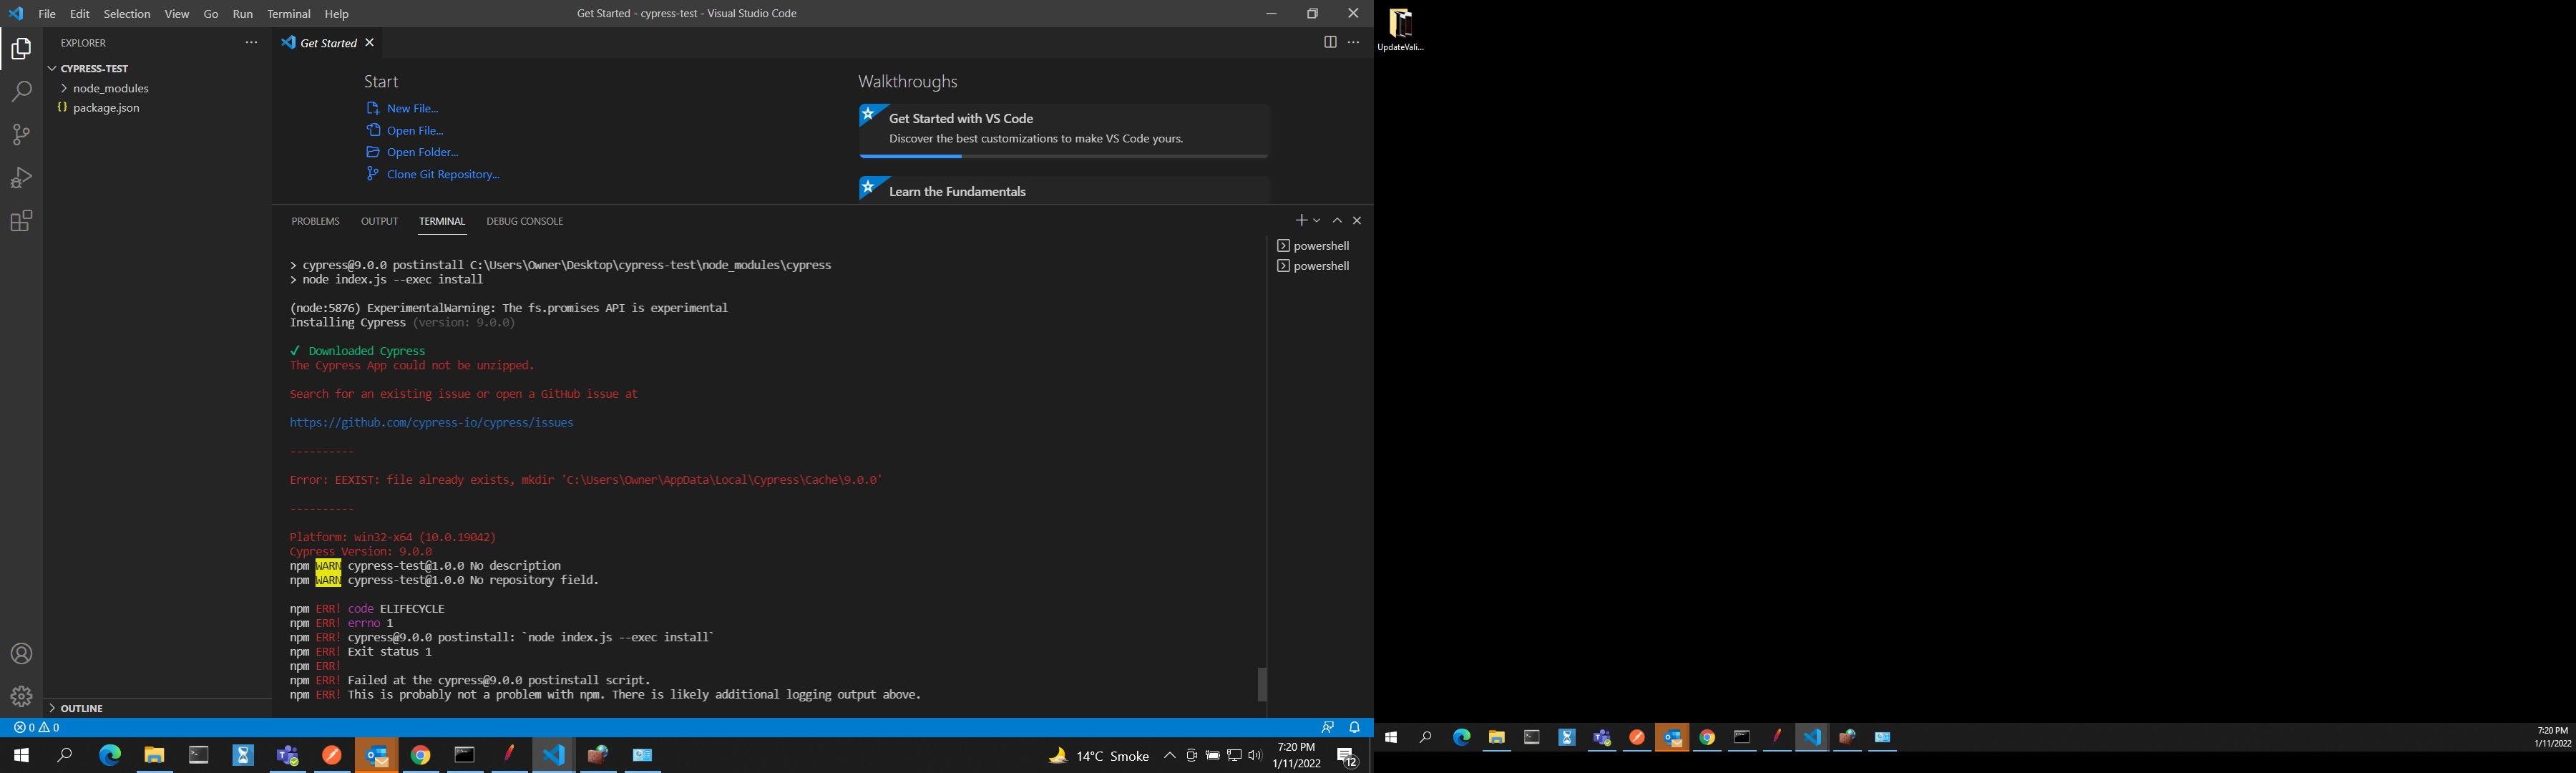The width and height of the screenshot is (2576, 773).
Task: Collapse the CYPRESS-TEST folder section
Action: click(x=94, y=69)
